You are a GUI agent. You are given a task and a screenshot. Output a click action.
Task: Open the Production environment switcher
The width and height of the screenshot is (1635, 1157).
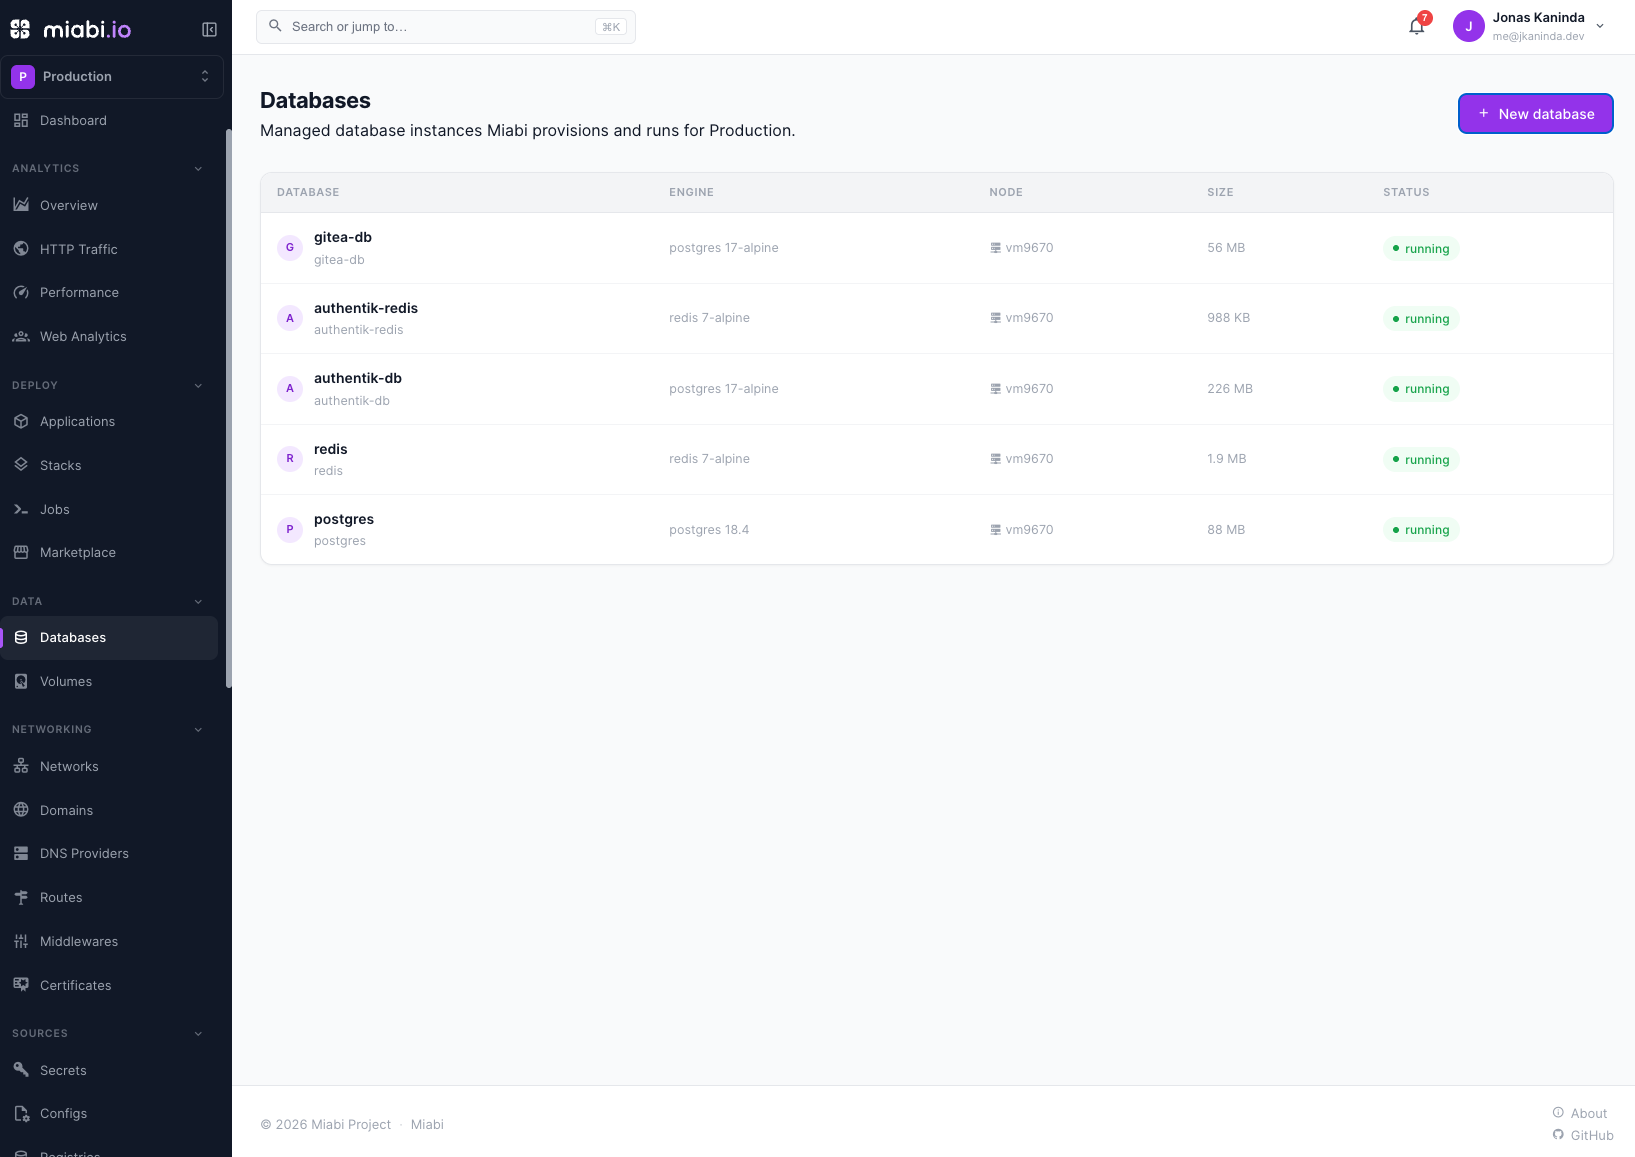(112, 77)
